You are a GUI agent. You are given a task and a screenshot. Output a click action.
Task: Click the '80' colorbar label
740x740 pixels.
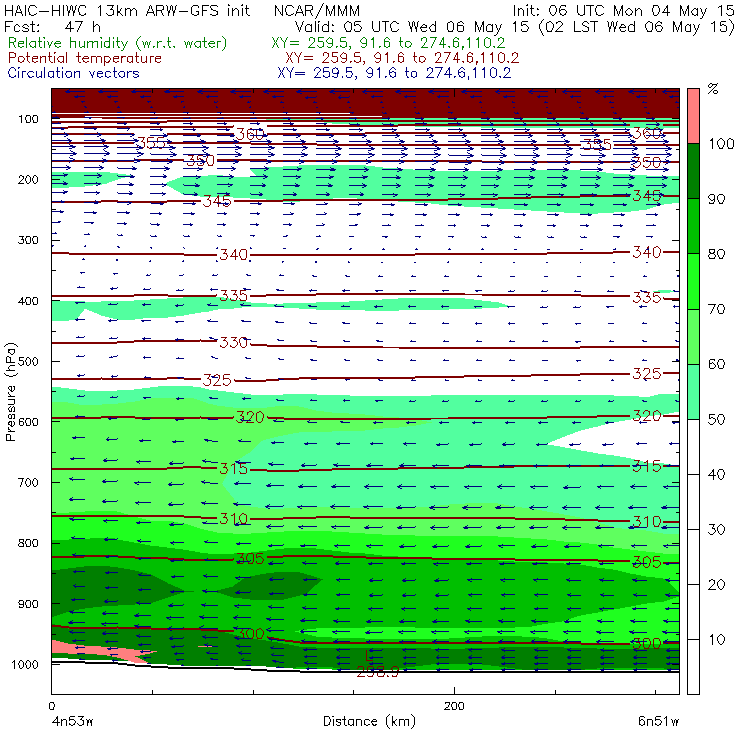[716, 254]
